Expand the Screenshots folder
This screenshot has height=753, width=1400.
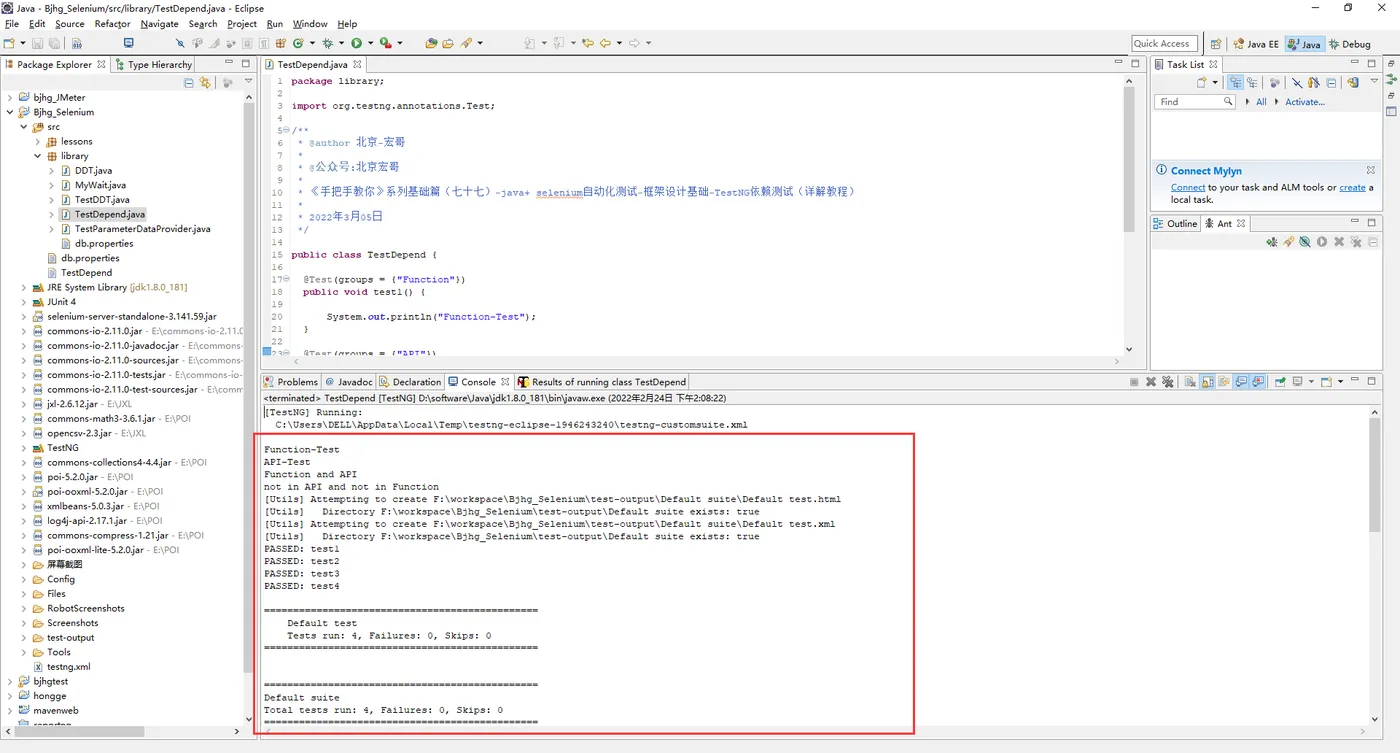coord(24,623)
